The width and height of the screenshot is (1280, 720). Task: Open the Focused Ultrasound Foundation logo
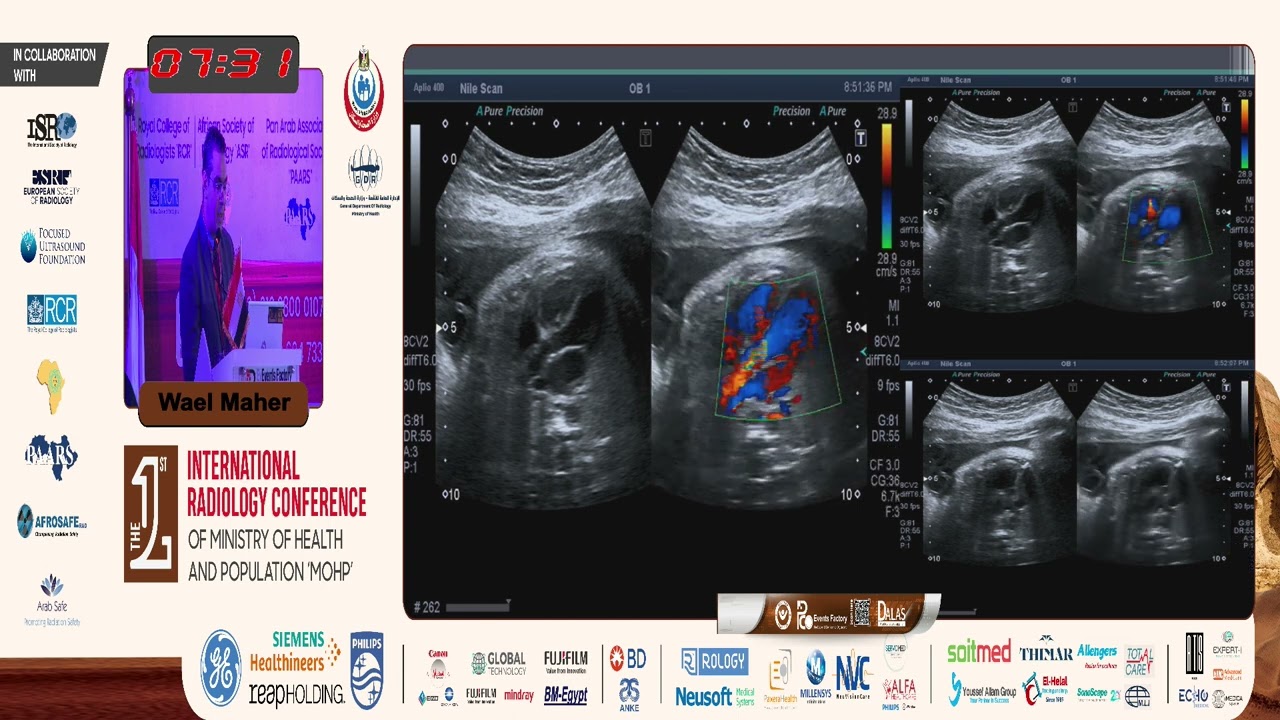52,247
